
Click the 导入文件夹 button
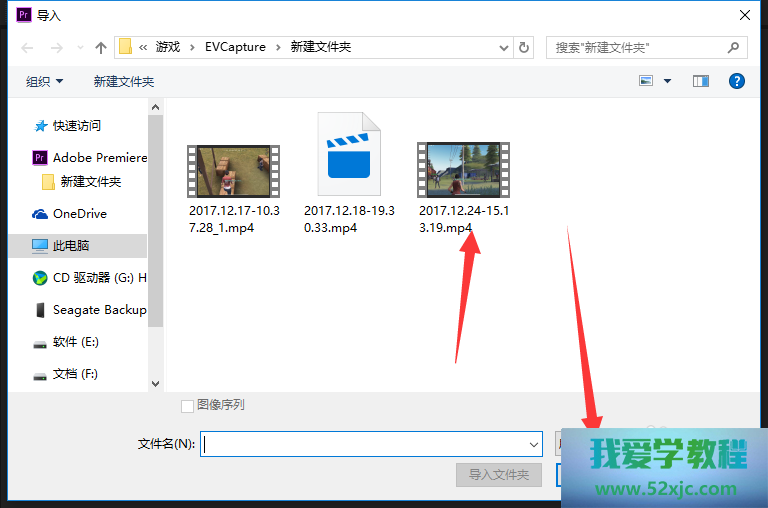498,474
